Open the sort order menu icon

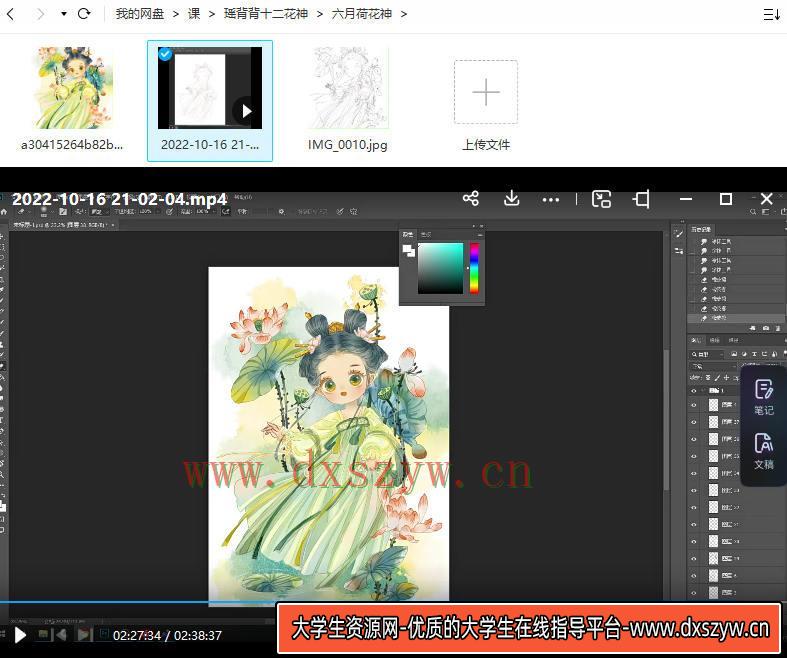click(x=771, y=14)
